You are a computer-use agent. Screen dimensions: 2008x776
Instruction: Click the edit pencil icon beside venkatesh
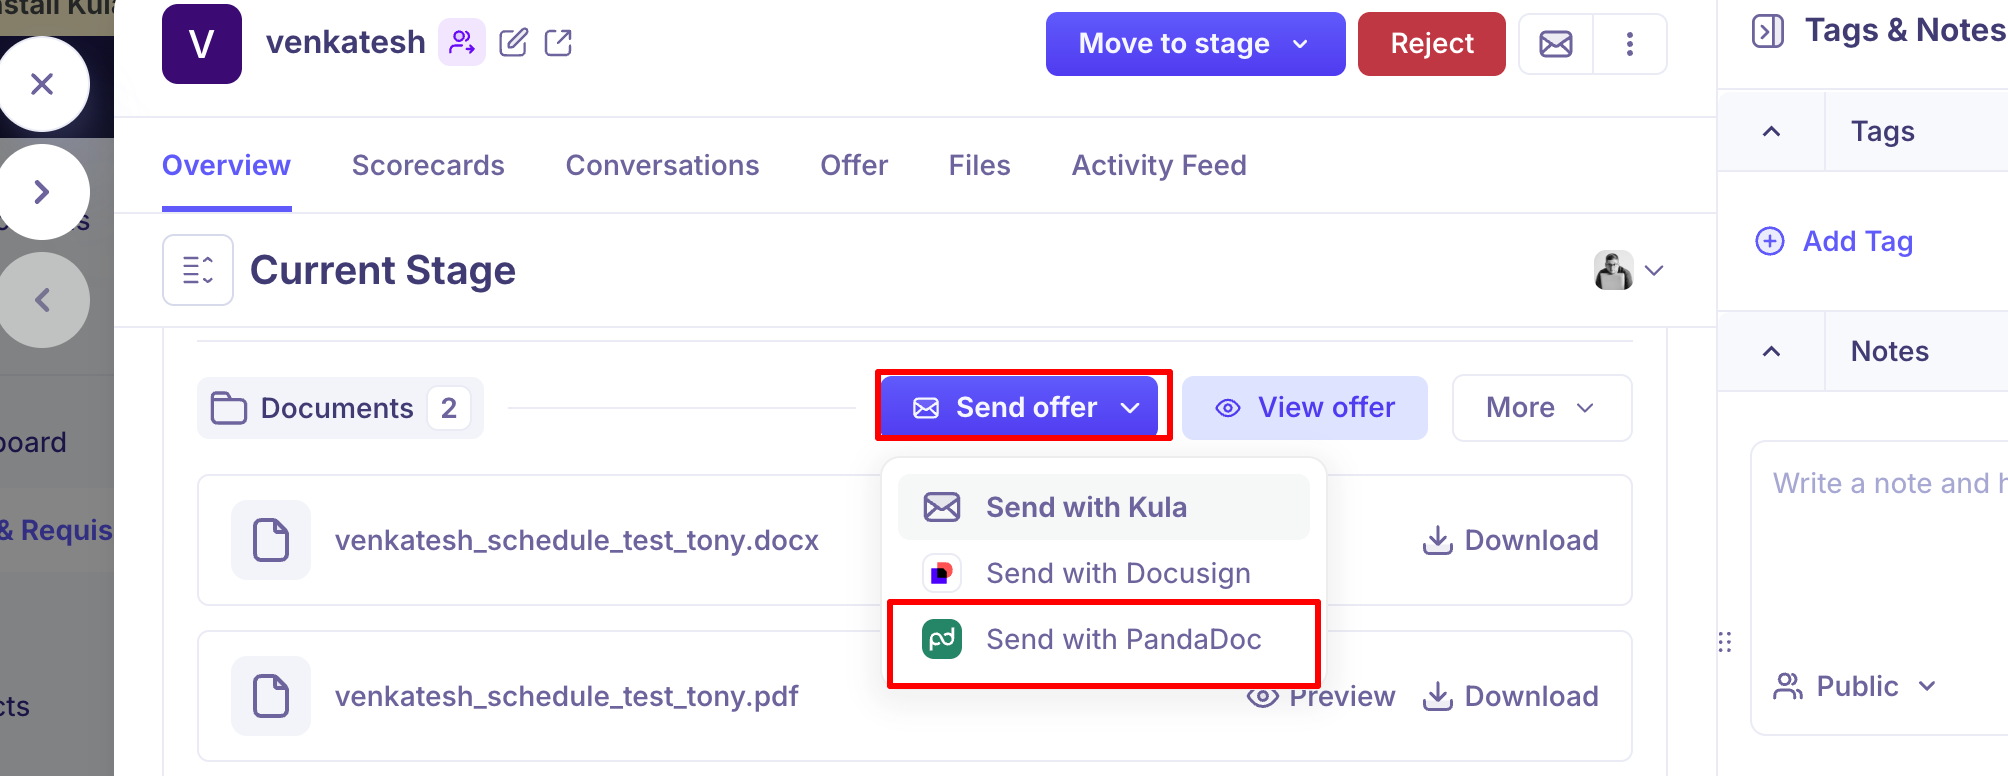click(513, 43)
